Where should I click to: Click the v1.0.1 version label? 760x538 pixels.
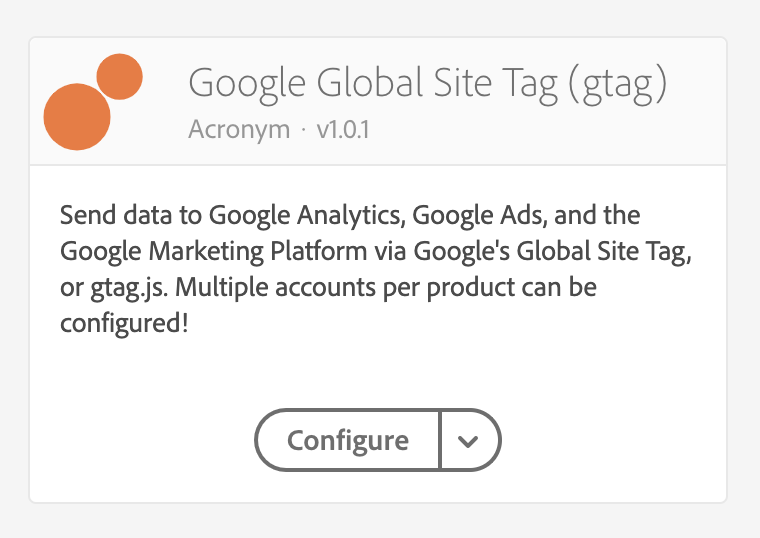tap(343, 130)
